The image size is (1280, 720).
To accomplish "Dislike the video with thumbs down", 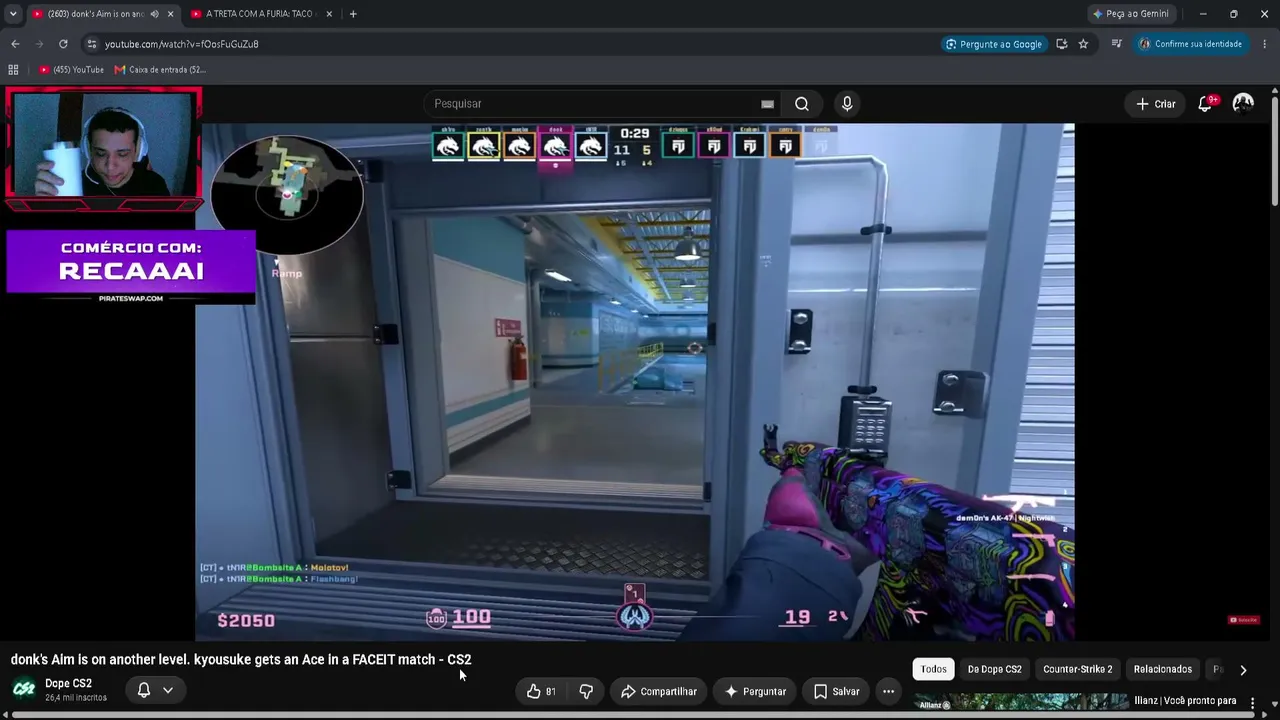I will [x=586, y=691].
